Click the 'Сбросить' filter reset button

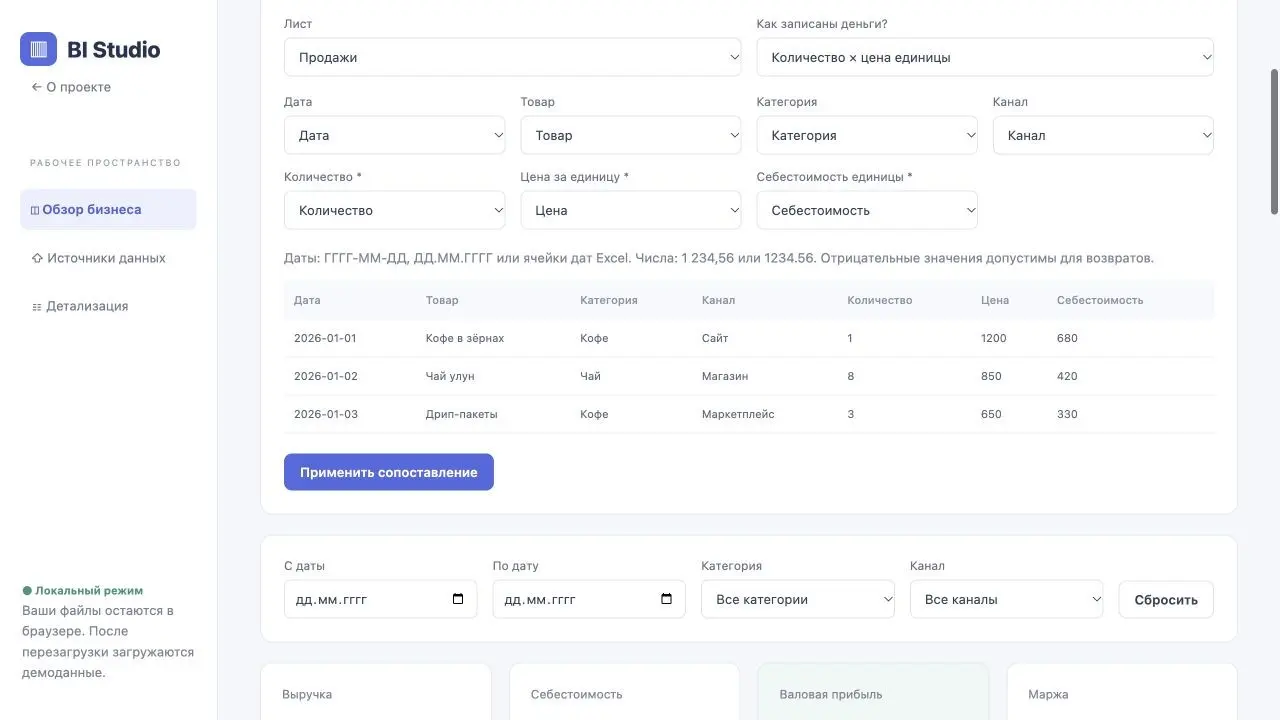[x=1166, y=600]
